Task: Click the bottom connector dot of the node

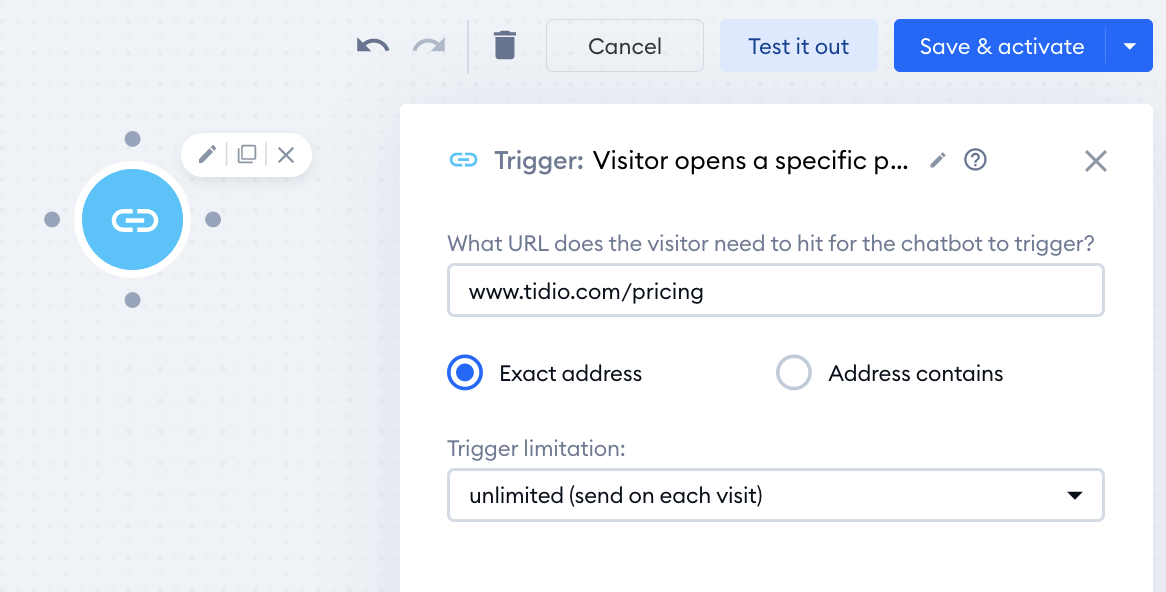Action: pyautogui.click(x=132, y=300)
